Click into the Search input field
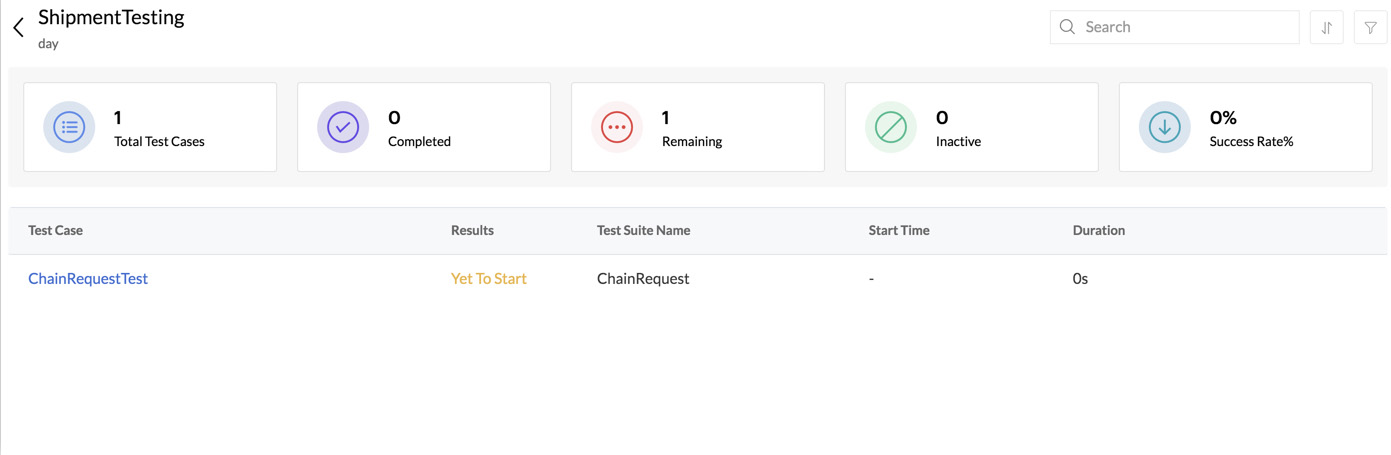 click(1185, 27)
